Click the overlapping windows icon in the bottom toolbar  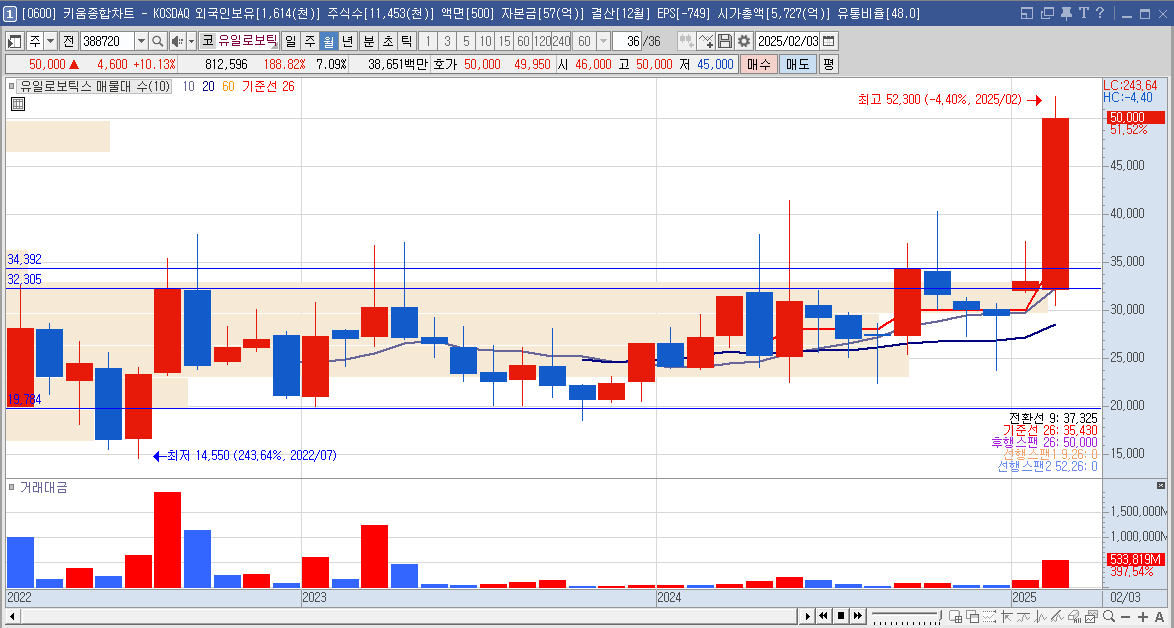[973, 616]
